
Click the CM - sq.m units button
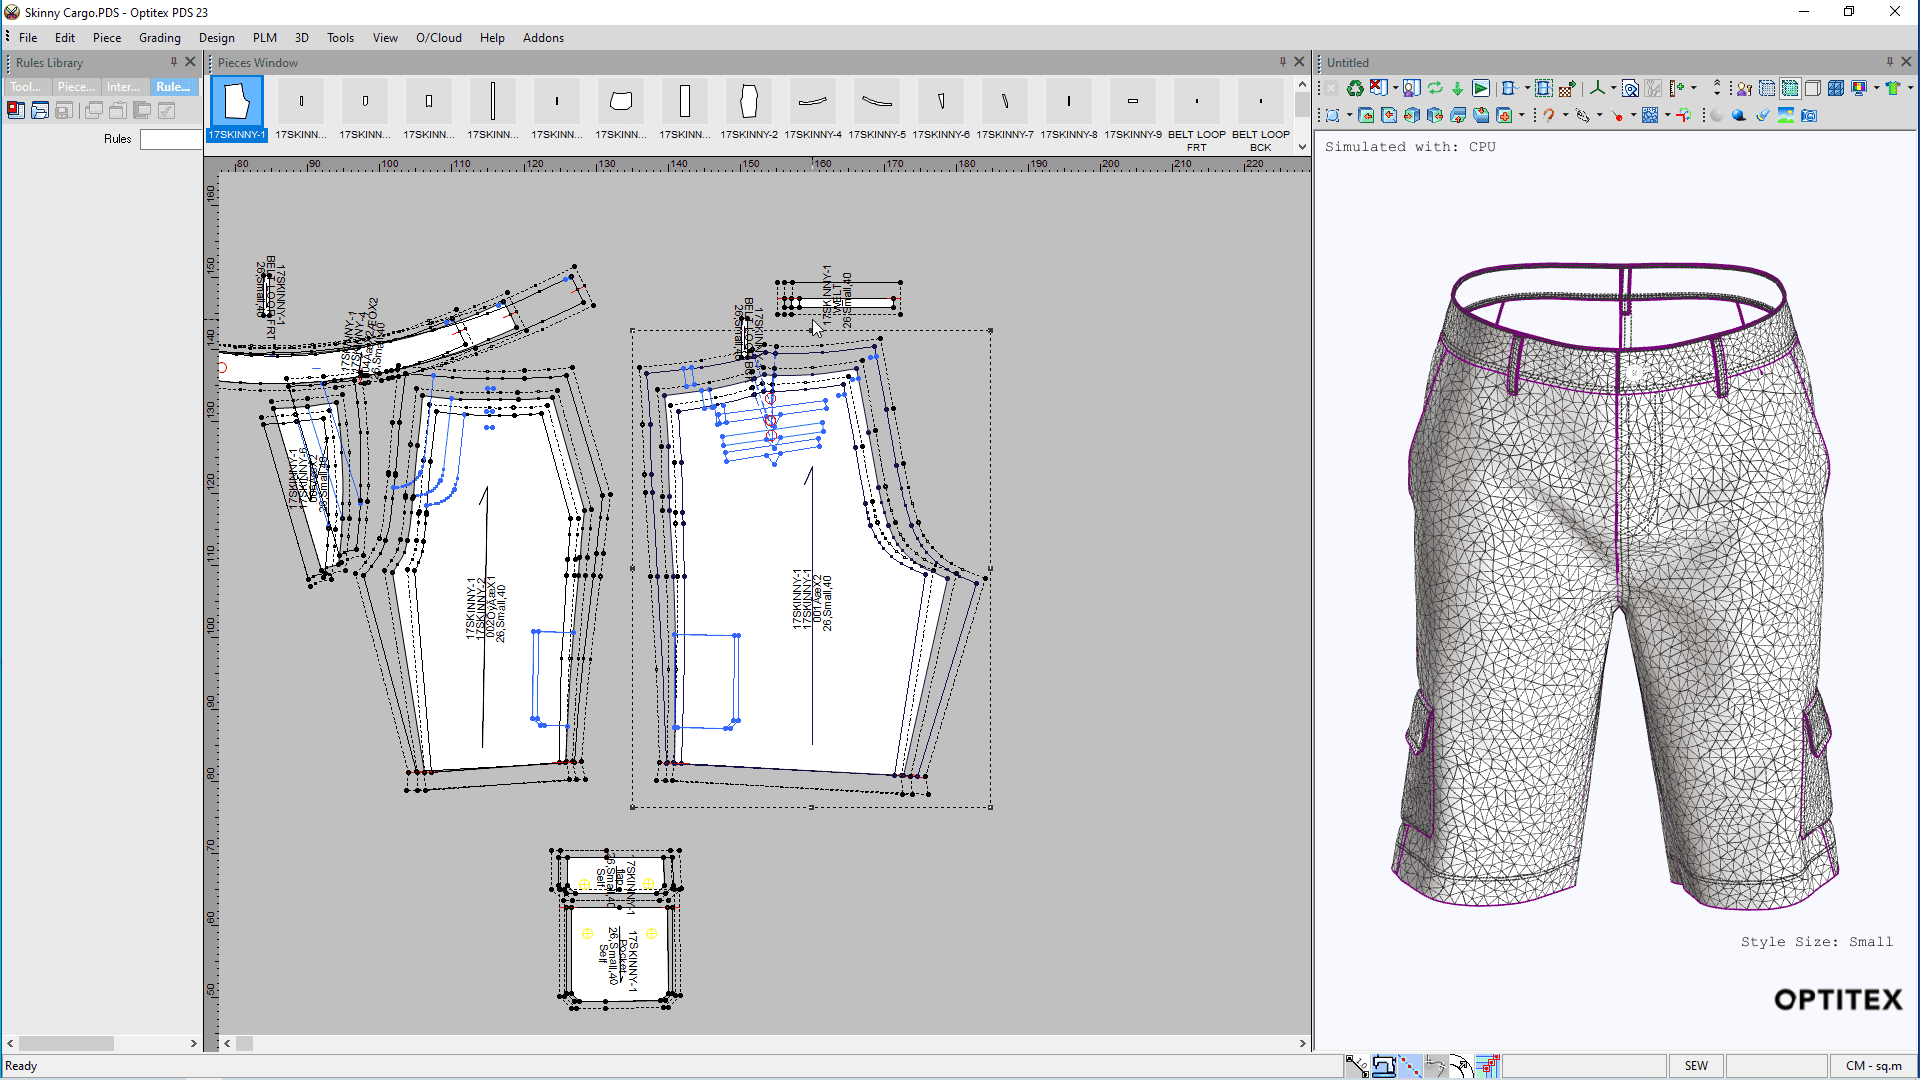(1873, 1066)
